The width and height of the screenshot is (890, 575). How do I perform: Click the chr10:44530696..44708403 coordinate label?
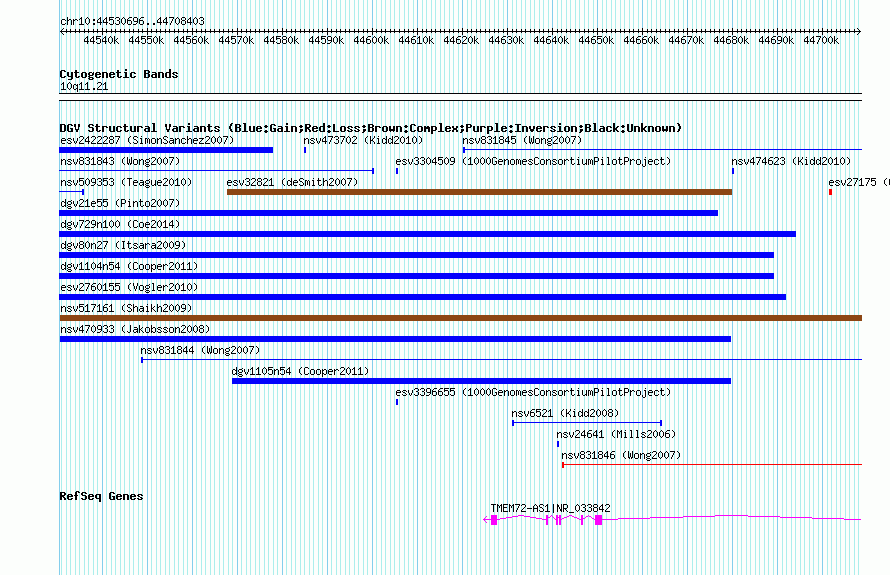click(132, 21)
